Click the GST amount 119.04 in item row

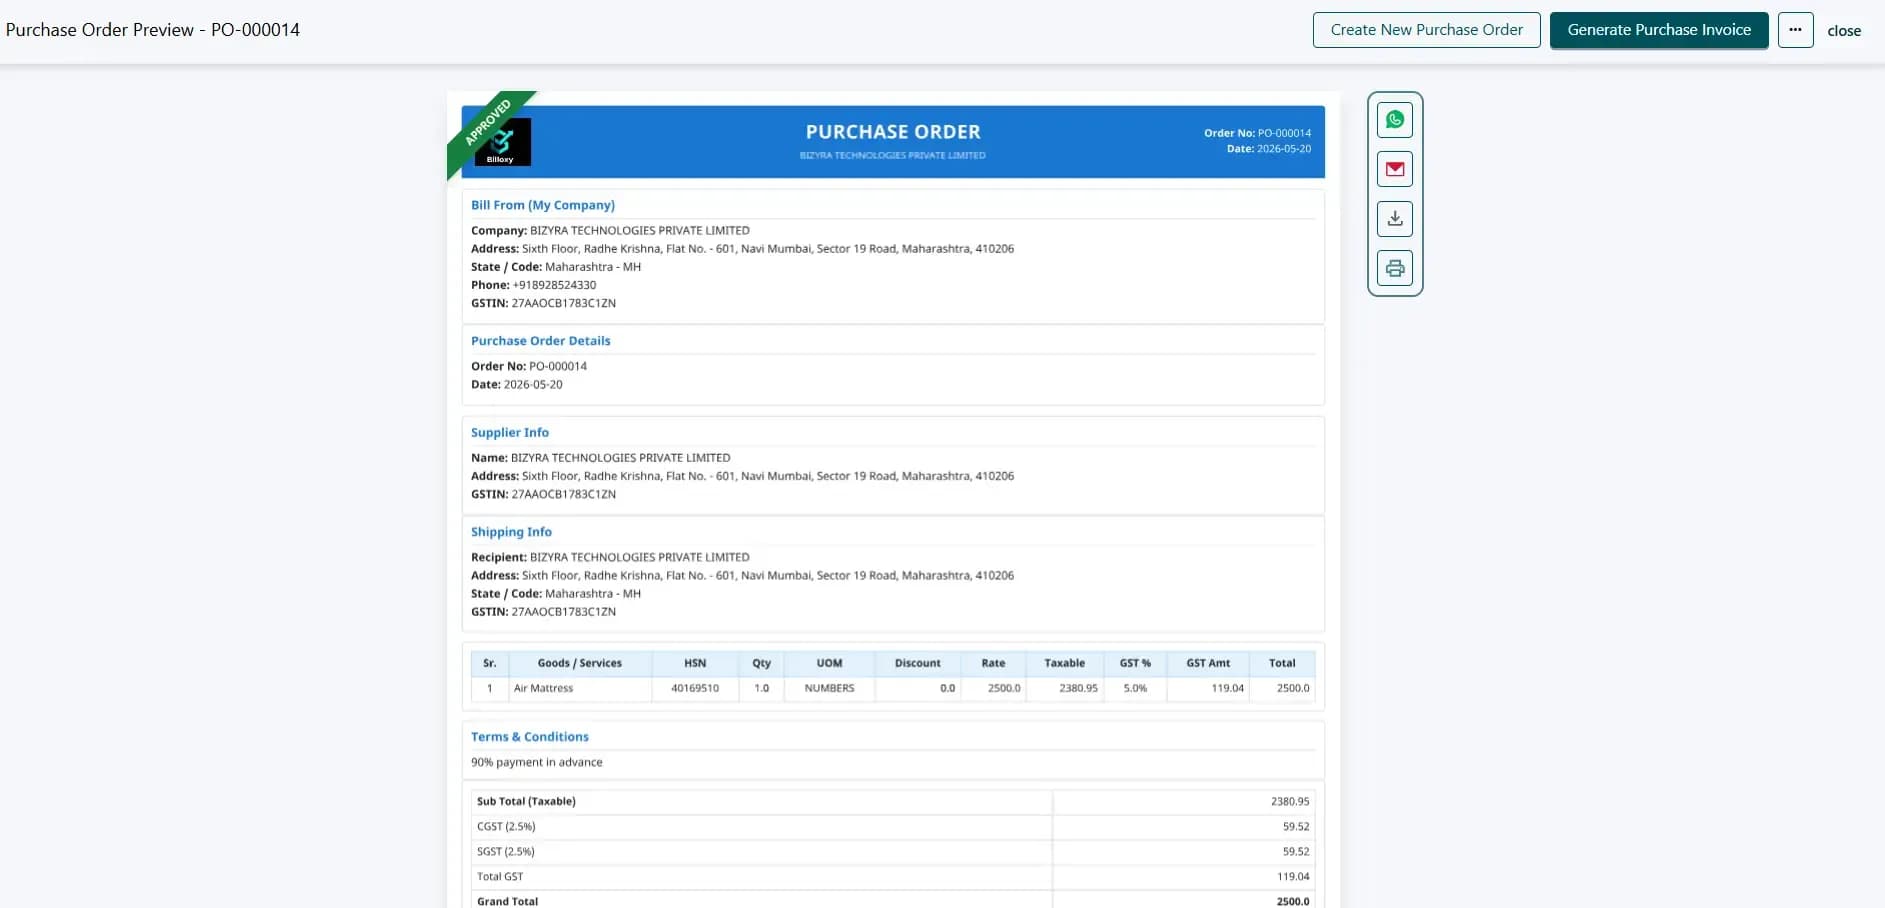[x=1208, y=688]
